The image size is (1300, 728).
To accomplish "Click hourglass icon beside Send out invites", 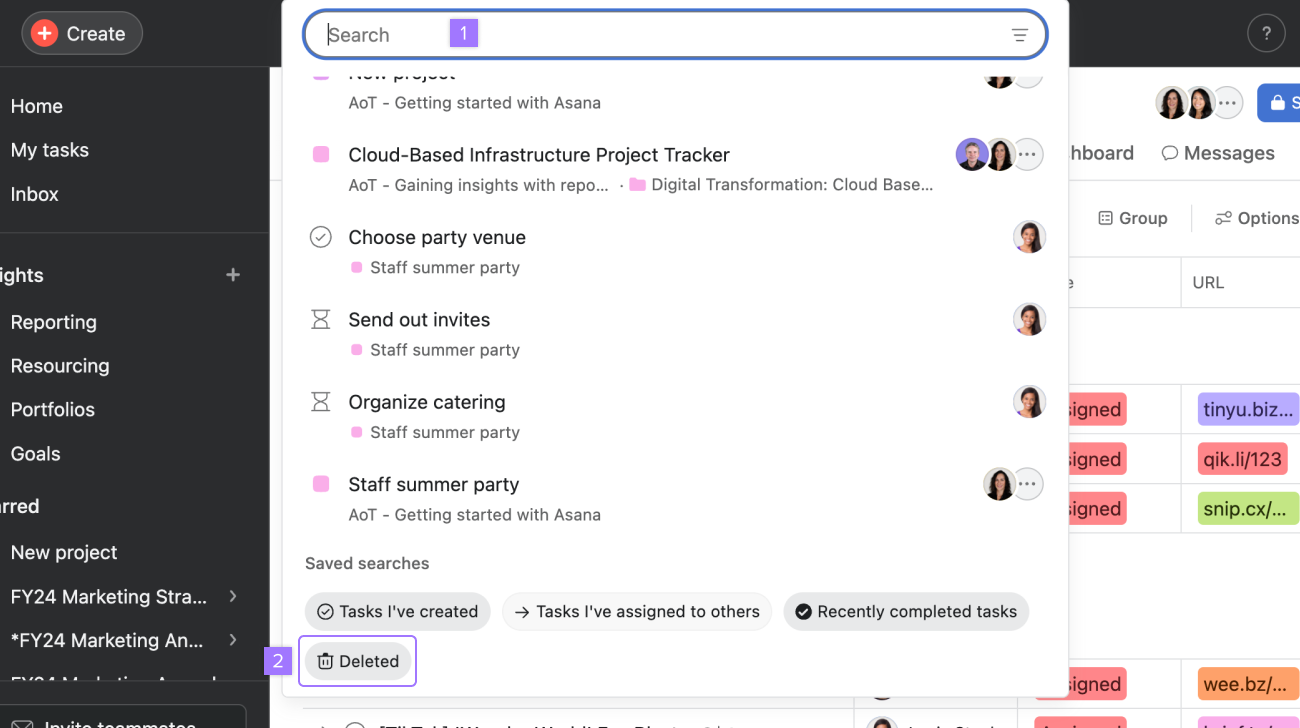I will tap(320, 320).
